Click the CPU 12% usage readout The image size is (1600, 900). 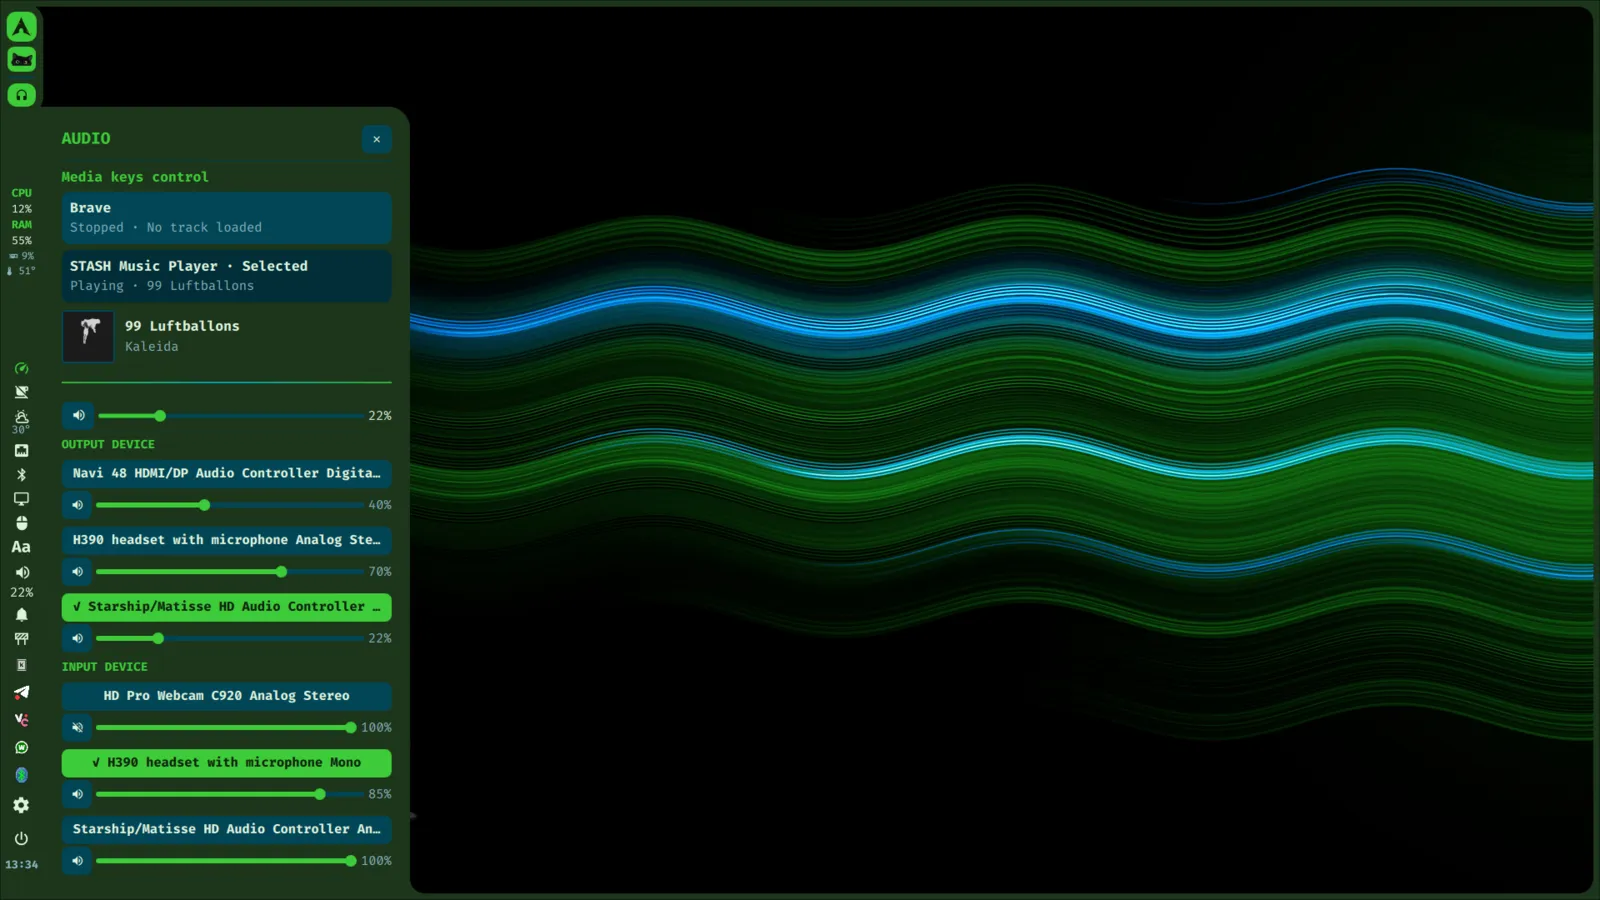coord(21,201)
